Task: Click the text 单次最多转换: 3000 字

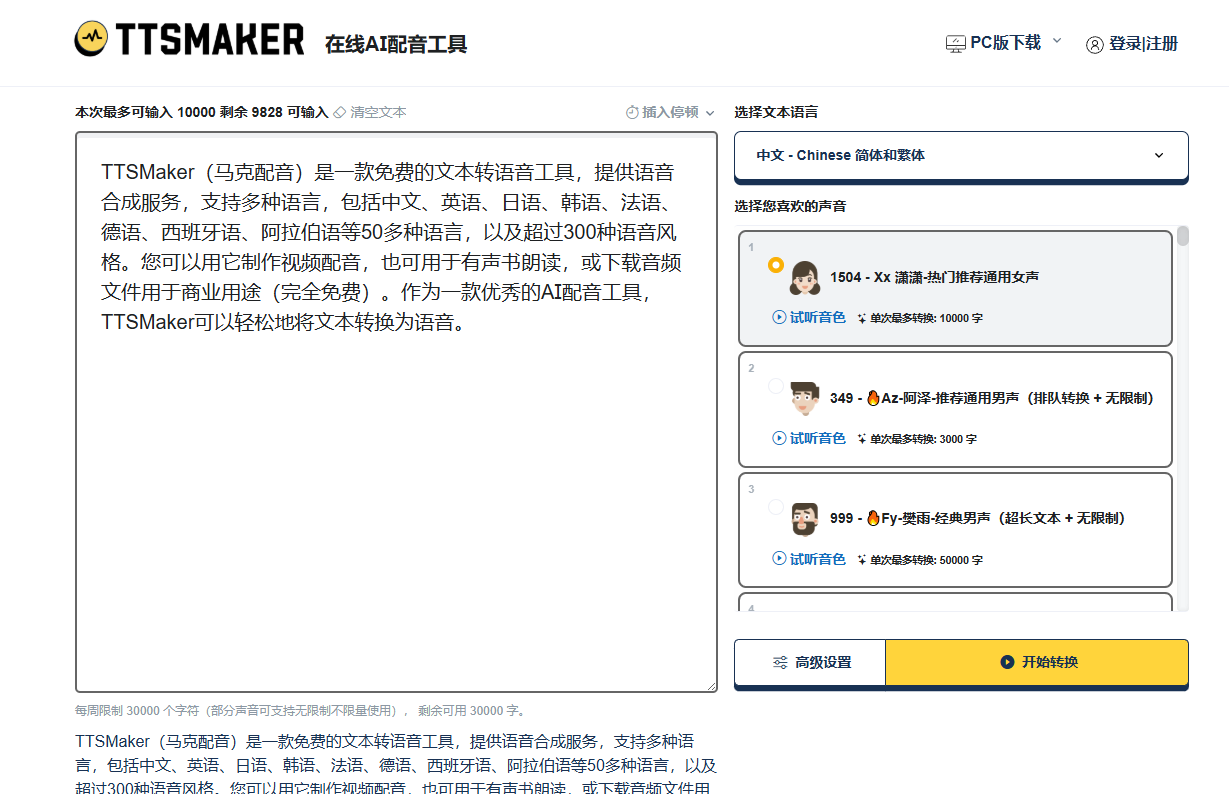Action: (x=923, y=439)
